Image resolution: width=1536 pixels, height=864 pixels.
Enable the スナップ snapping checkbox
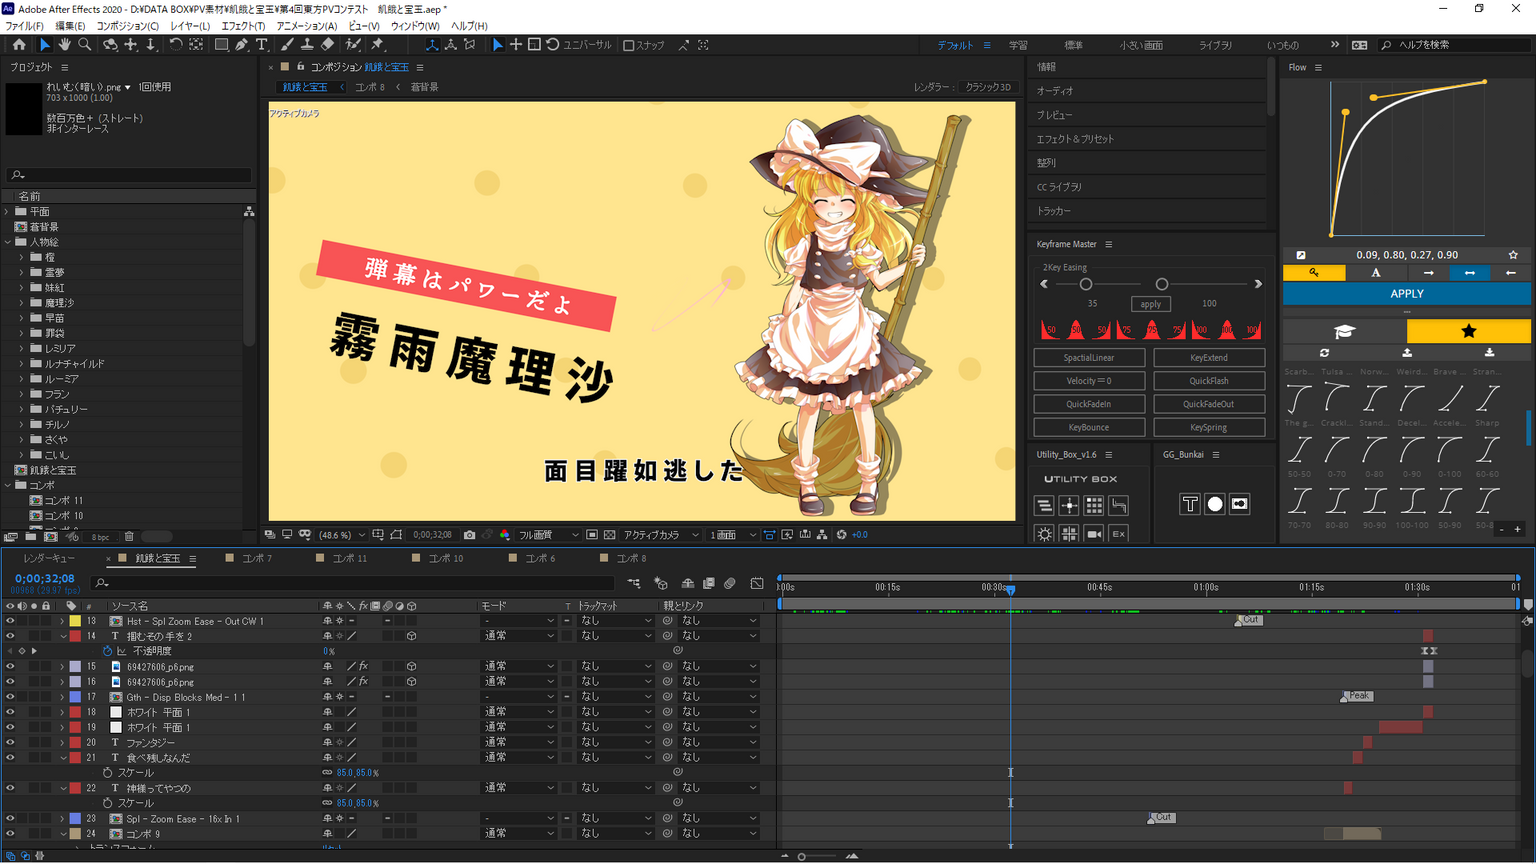pyautogui.click(x=629, y=45)
